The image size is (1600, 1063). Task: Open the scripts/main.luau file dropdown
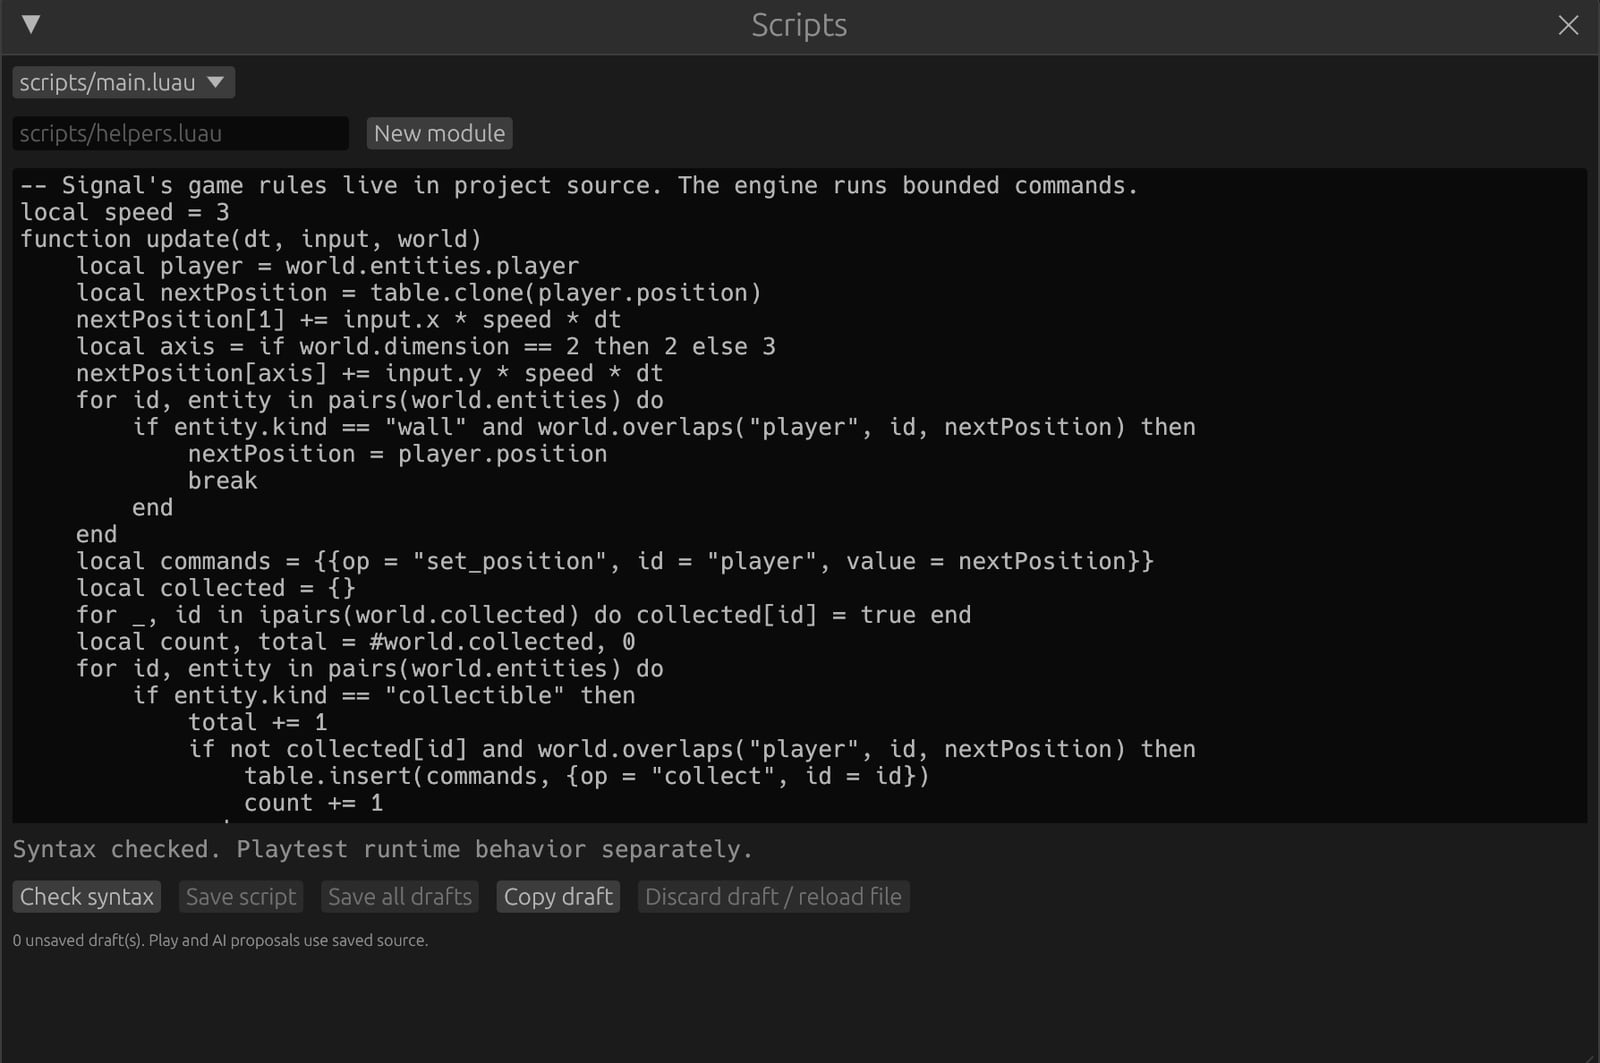pos(123,82)
